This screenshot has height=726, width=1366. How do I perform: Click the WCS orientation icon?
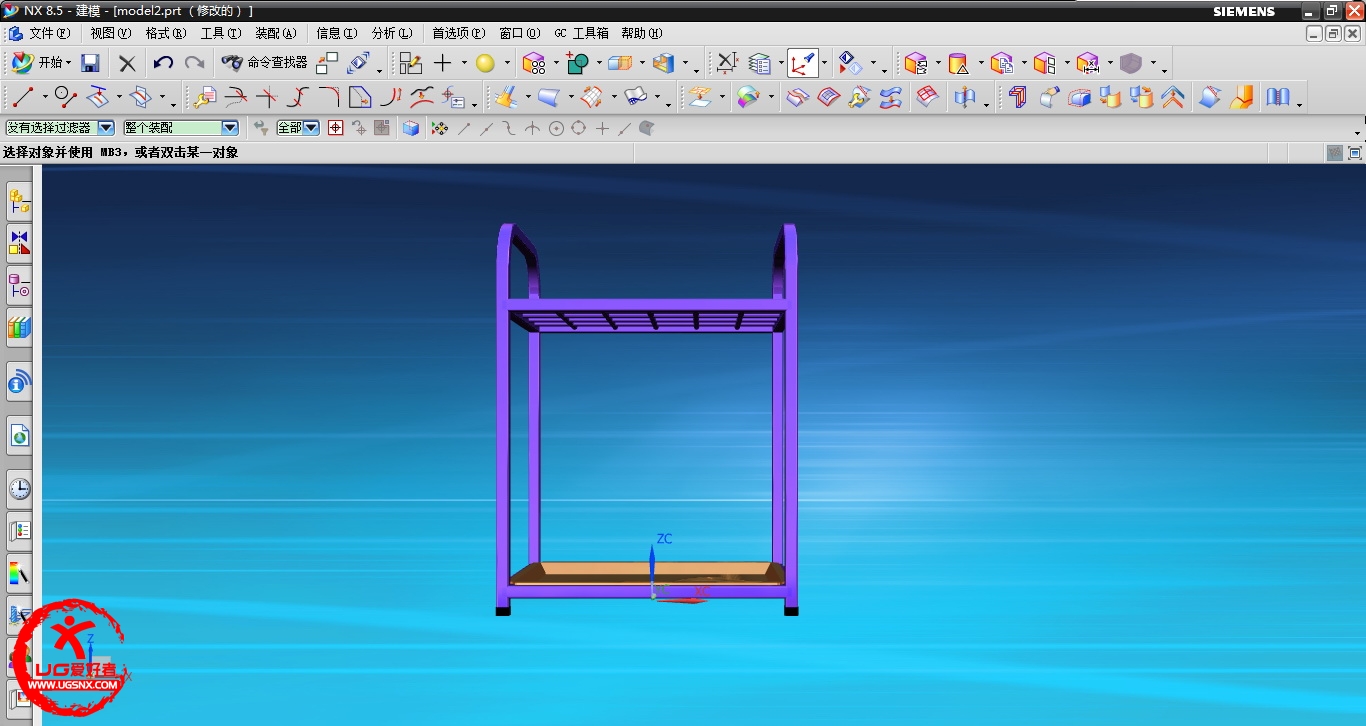(801, 63)
